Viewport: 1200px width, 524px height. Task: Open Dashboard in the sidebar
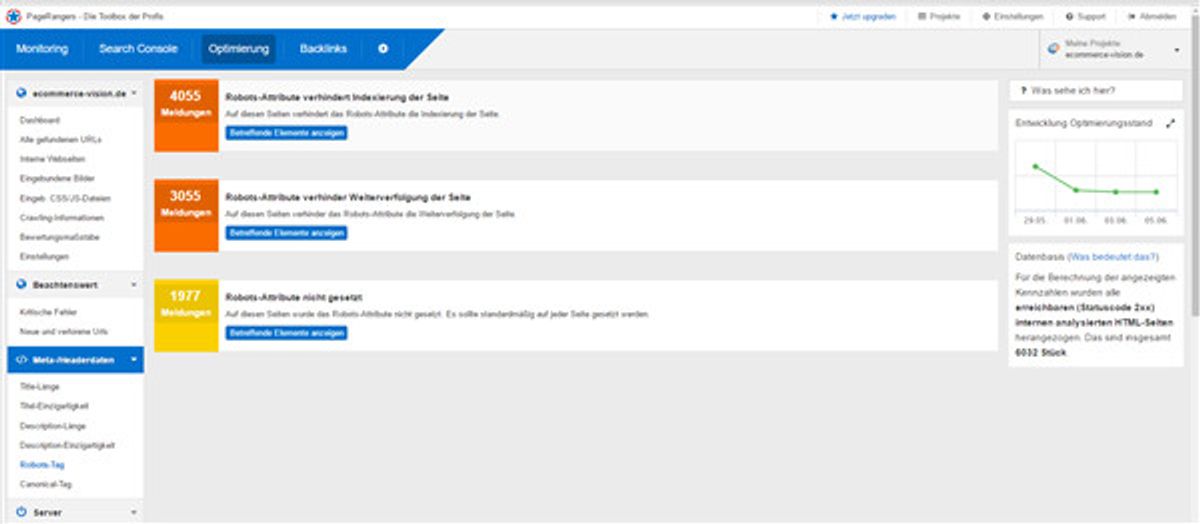coord(41,121)
